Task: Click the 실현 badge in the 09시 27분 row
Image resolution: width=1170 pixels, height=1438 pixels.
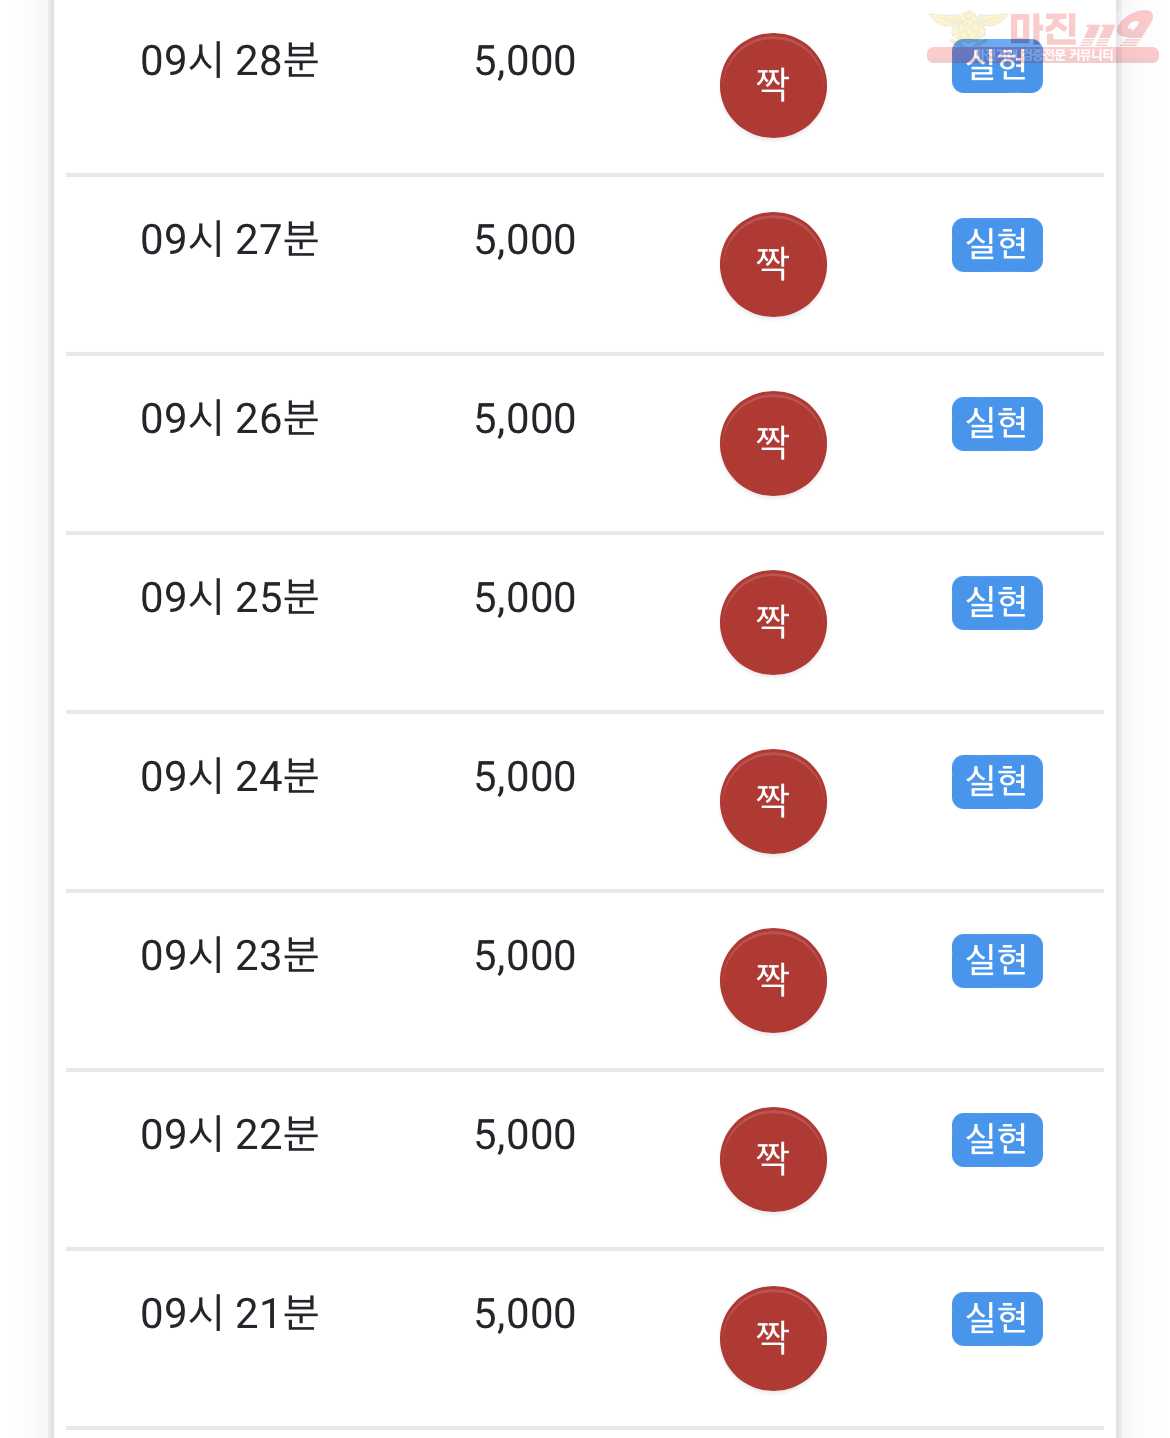Action: [997, 245]
